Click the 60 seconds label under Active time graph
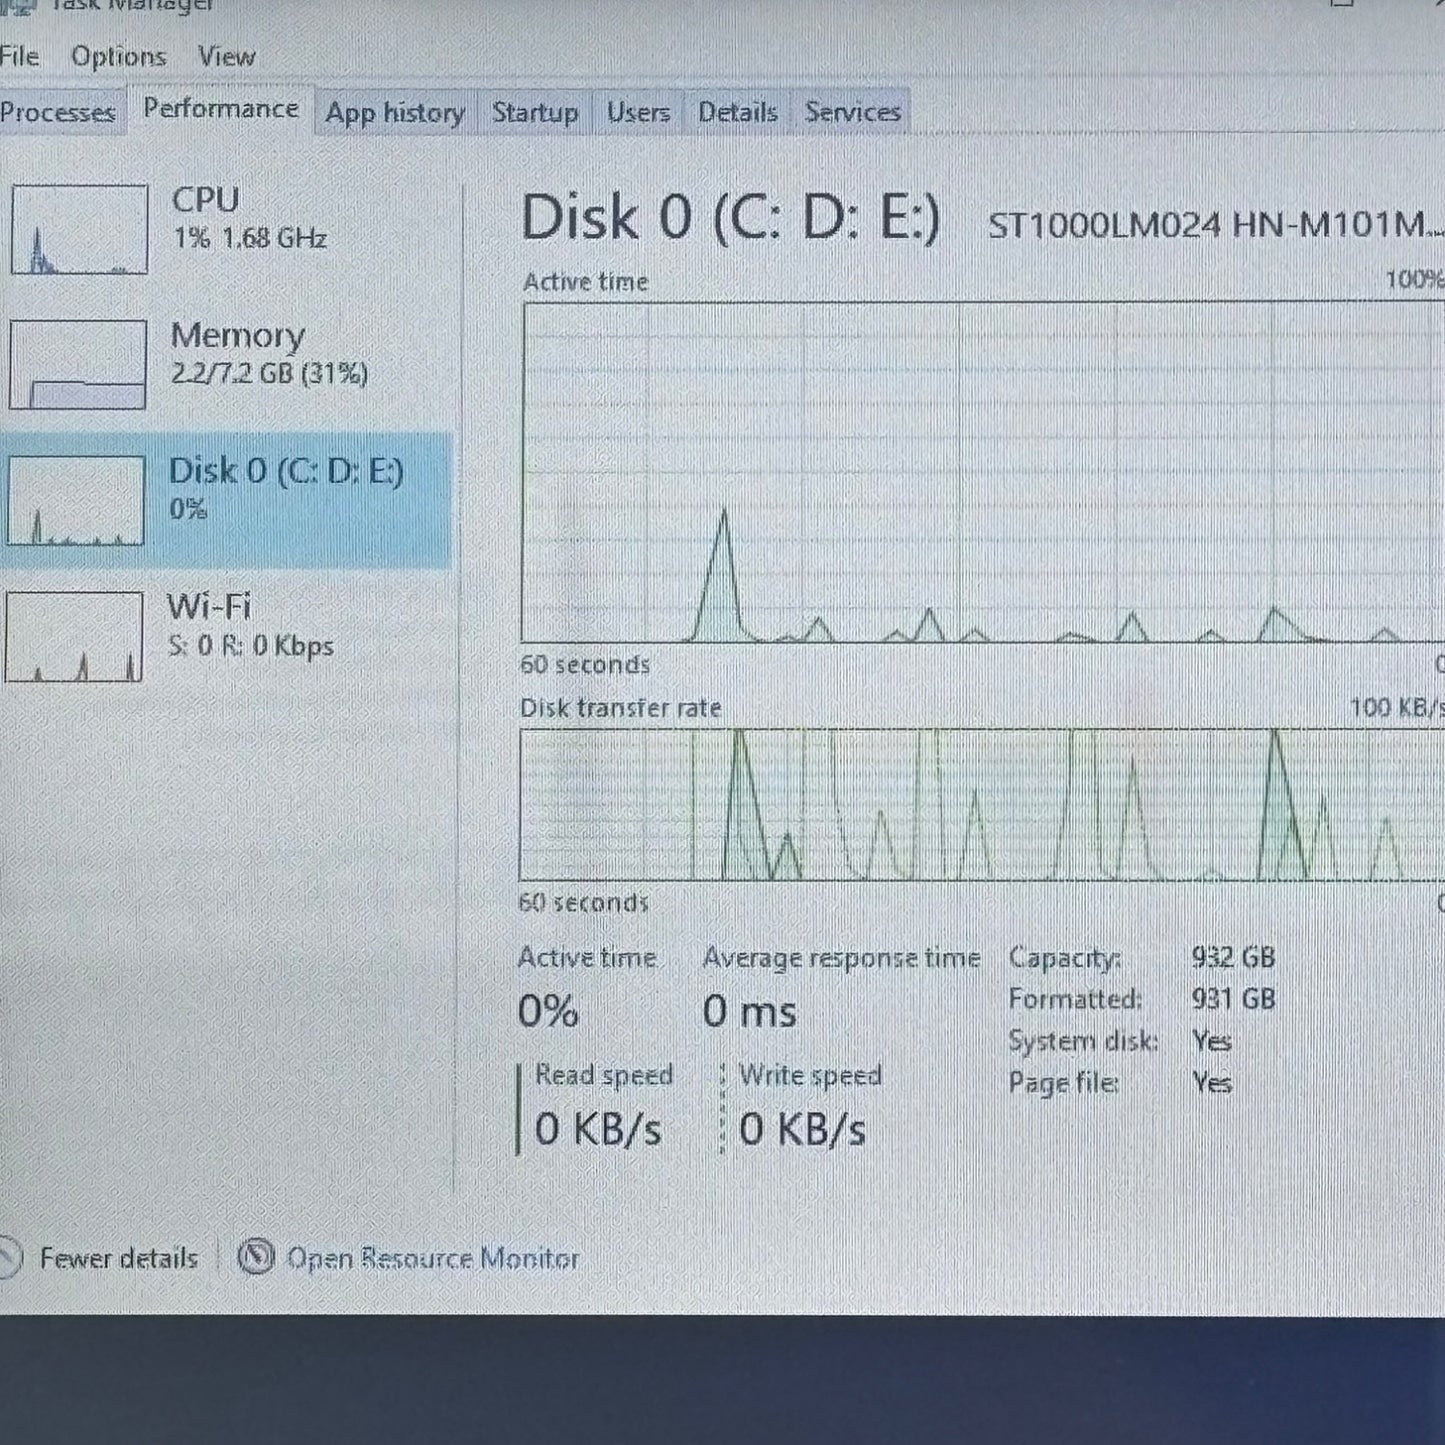The width and height of the screenshot is (1445, 1445). pos(585,664)
